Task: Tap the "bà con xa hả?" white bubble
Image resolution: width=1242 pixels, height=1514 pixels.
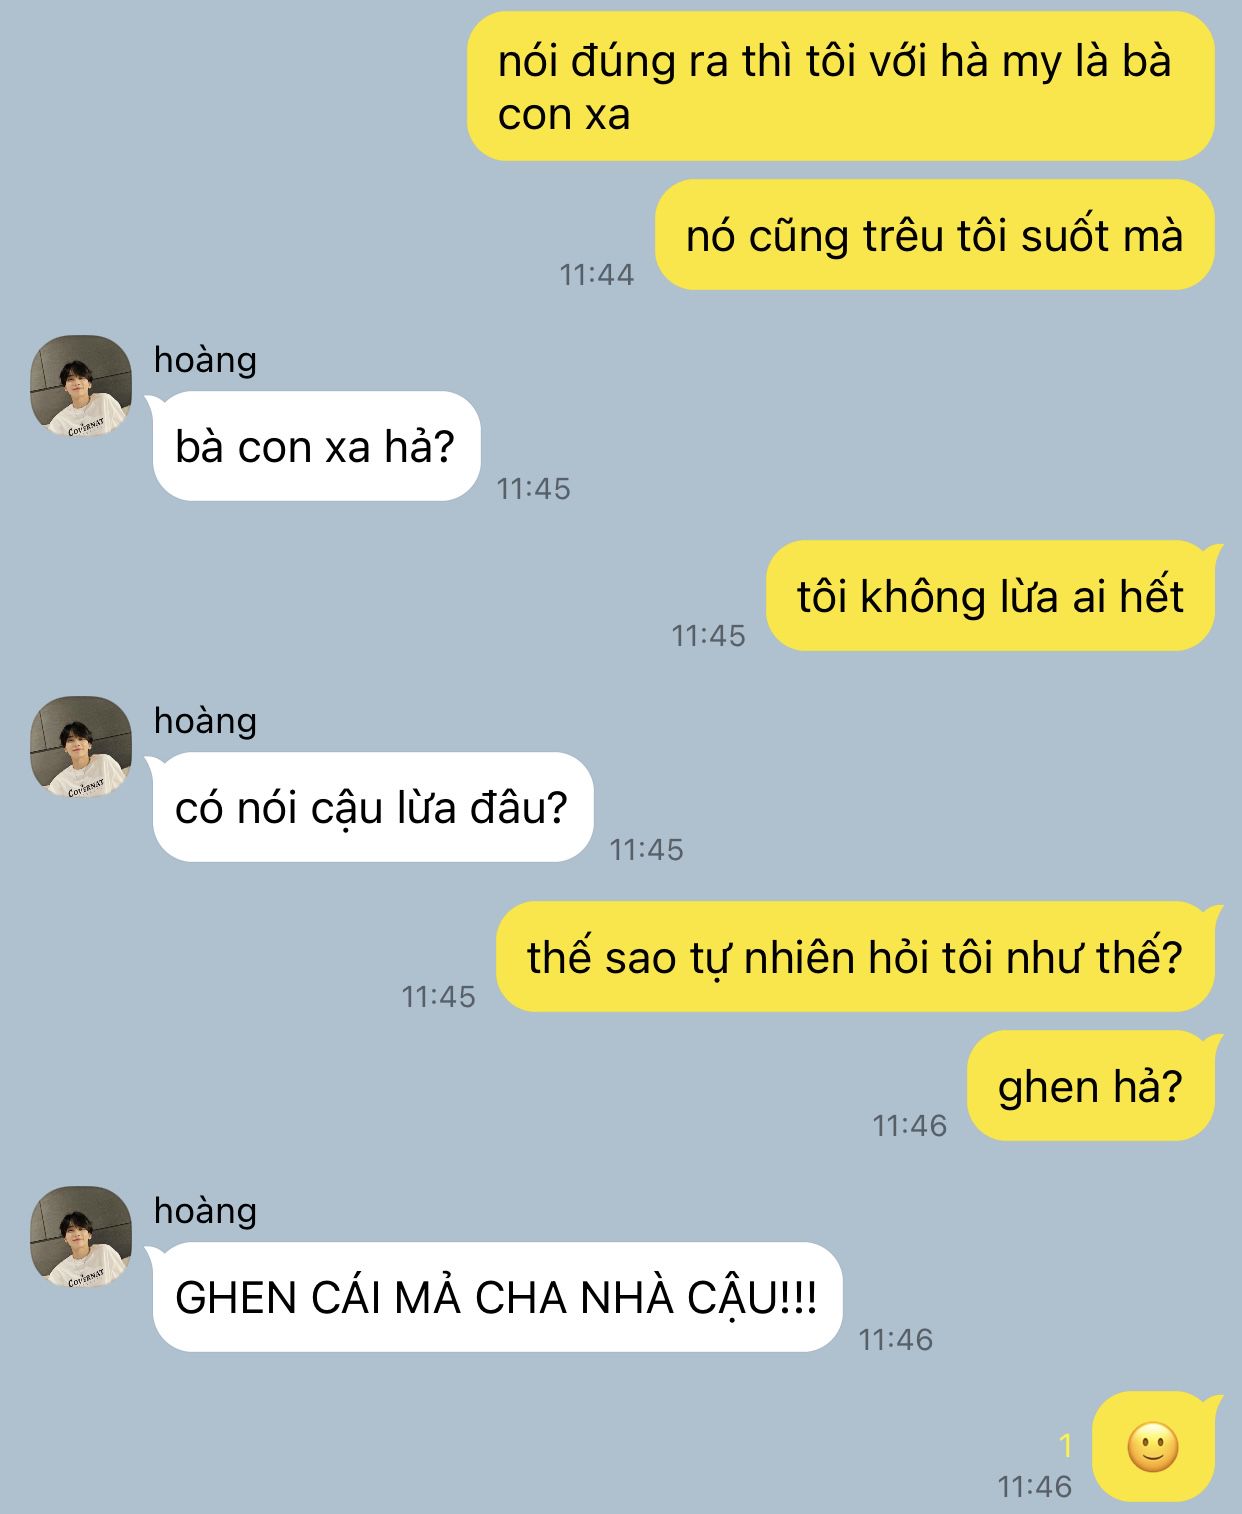Action: point(316,446)
